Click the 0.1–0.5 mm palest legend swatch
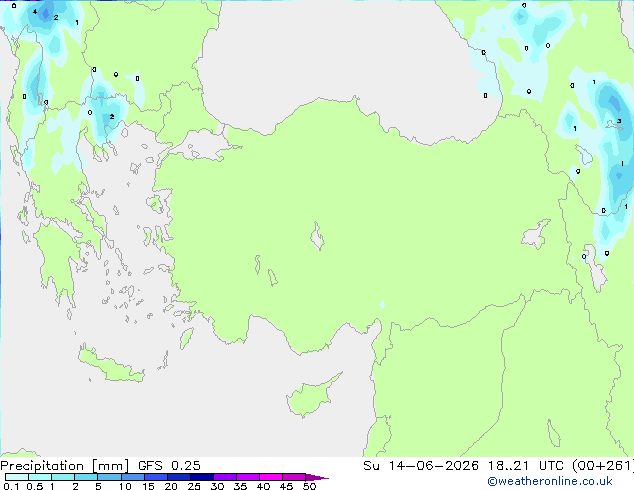 pyautogui.click(x=17, y=477)
